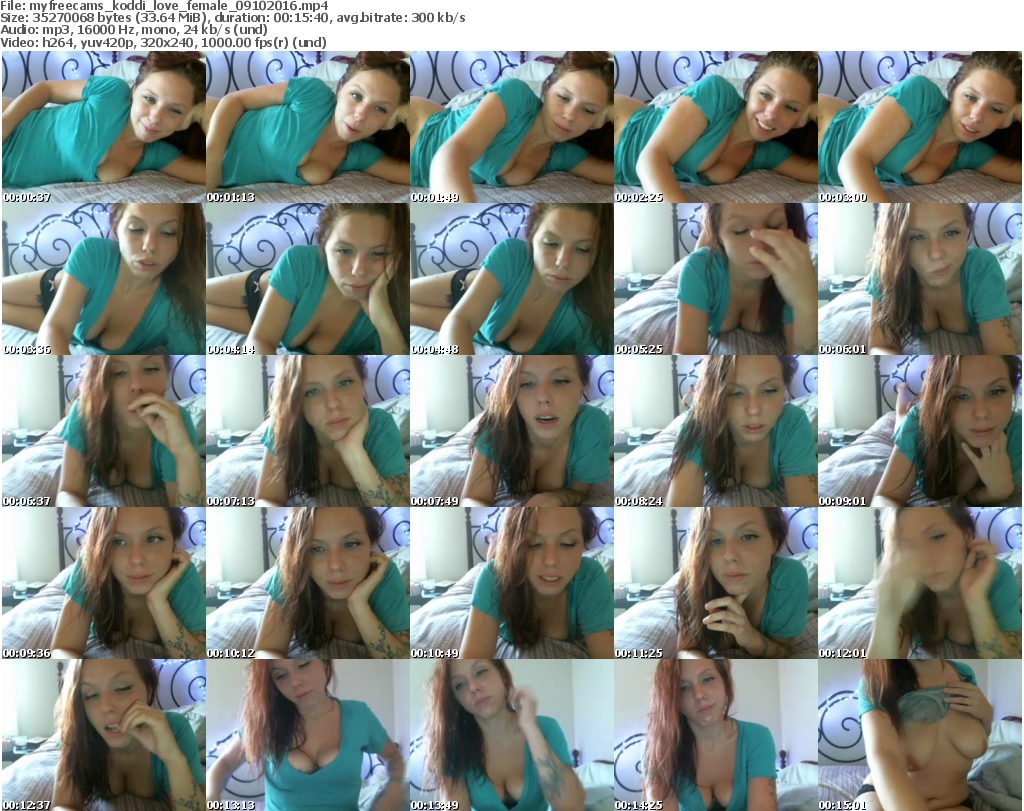Select the thumbnail at 00:03:36
Image resolution: width=1024 pixels, height=811 pixels.
[x=103, y=279]
